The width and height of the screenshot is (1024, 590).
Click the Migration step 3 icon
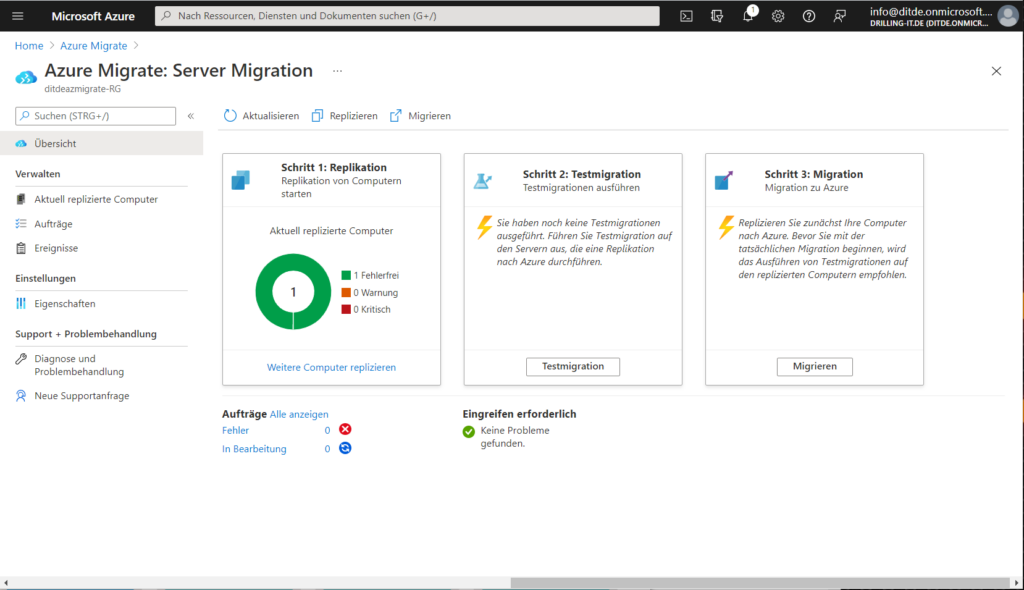point(724,180)
